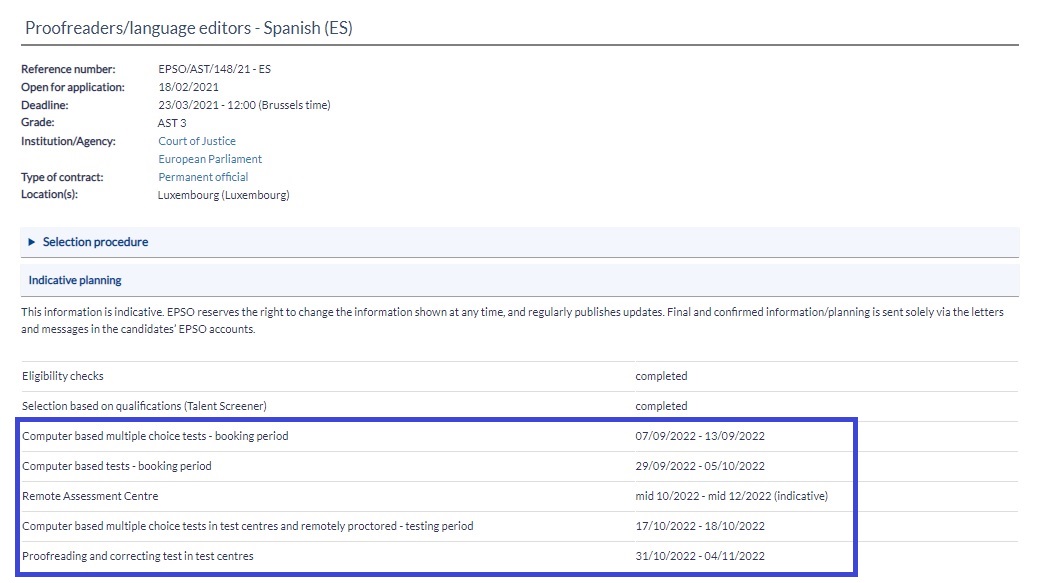Open the Indicative planning section header
Viewport: 1037px width, 583px height.
coord(75,281)
